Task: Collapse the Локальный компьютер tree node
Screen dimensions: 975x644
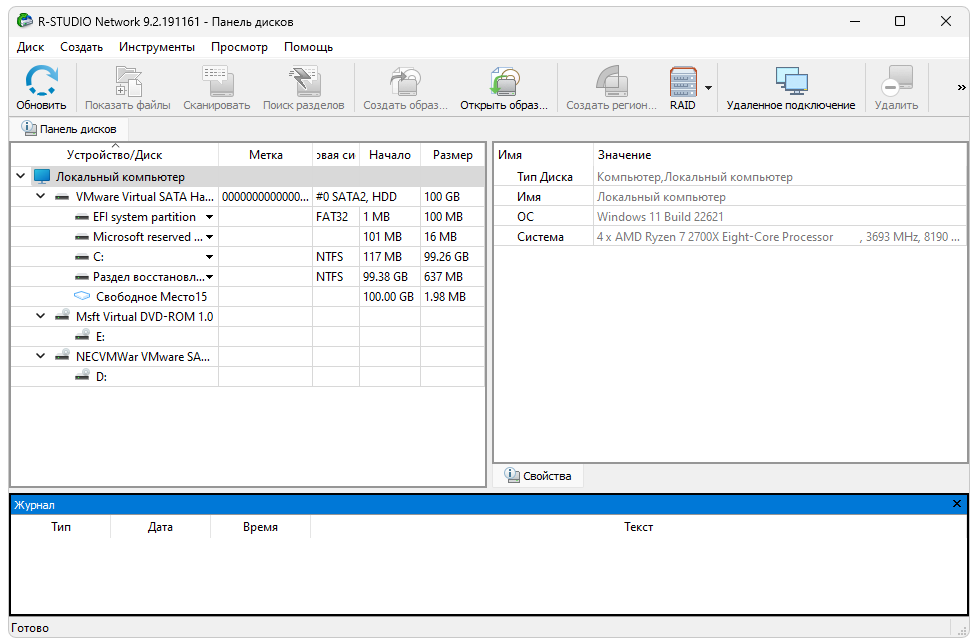Action: coord(21,176)
